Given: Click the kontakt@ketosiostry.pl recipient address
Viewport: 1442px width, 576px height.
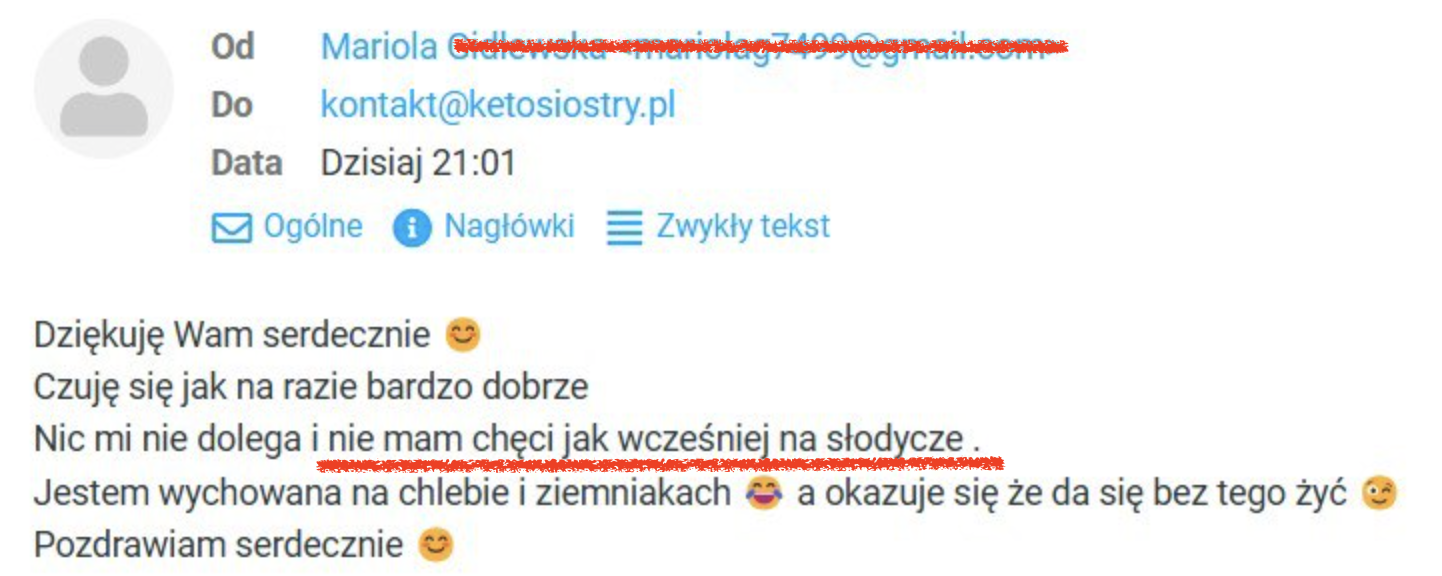Looking at the screenshot, I should [x=498, y=105].
